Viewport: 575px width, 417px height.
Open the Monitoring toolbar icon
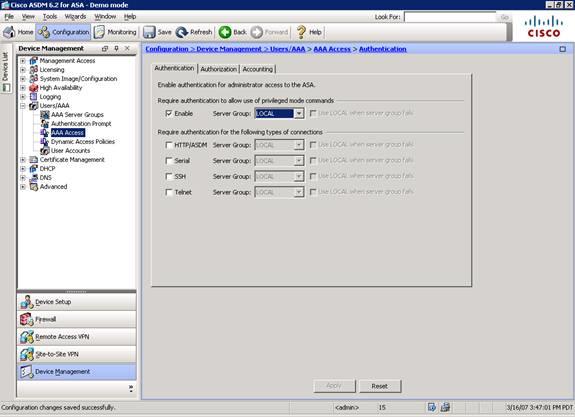(99, 32)
